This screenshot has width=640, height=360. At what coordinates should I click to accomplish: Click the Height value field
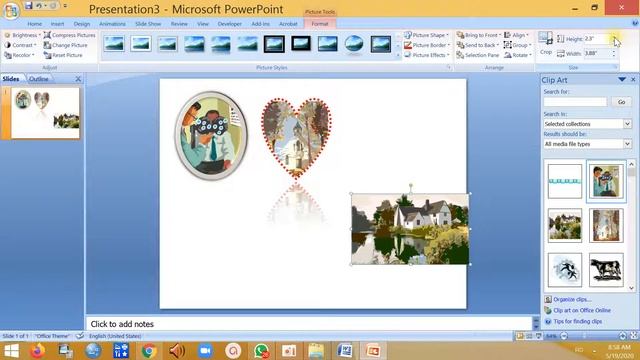click(598, 39)
